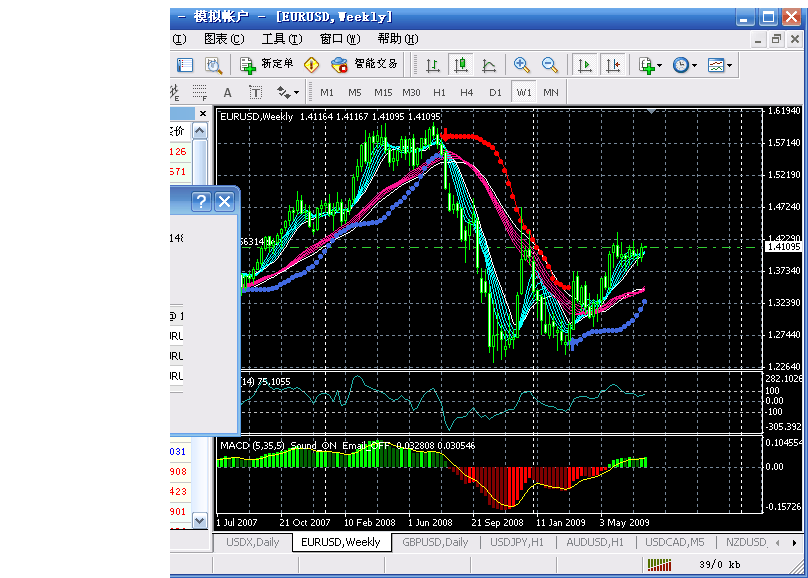The height and width of the screenshot is (578, 808).
Task: Insert a text label with the A tool
Action: point(227,93)
